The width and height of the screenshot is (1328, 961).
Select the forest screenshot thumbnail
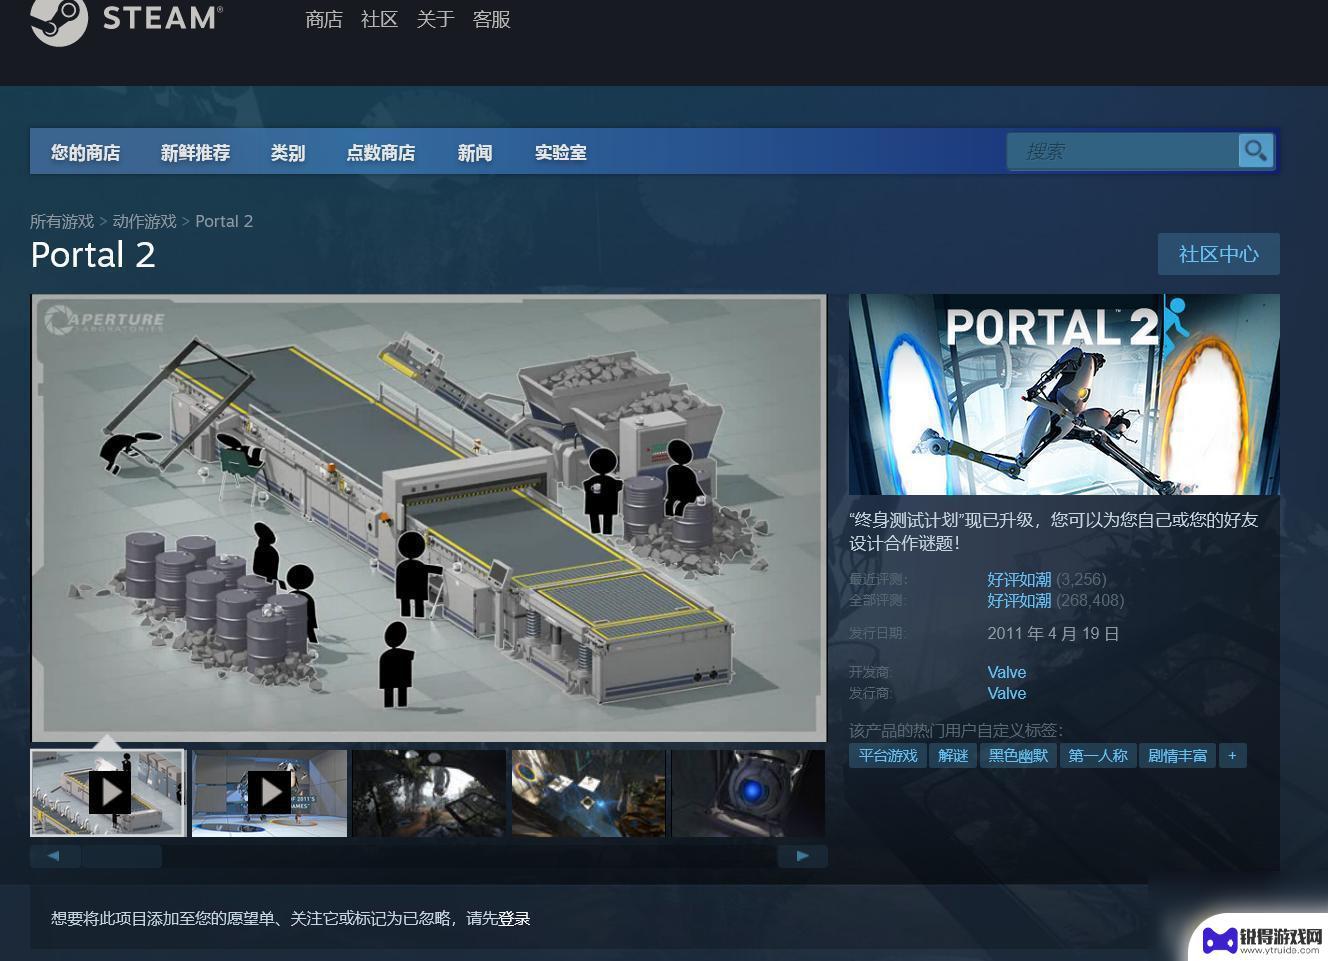(429, 793)
